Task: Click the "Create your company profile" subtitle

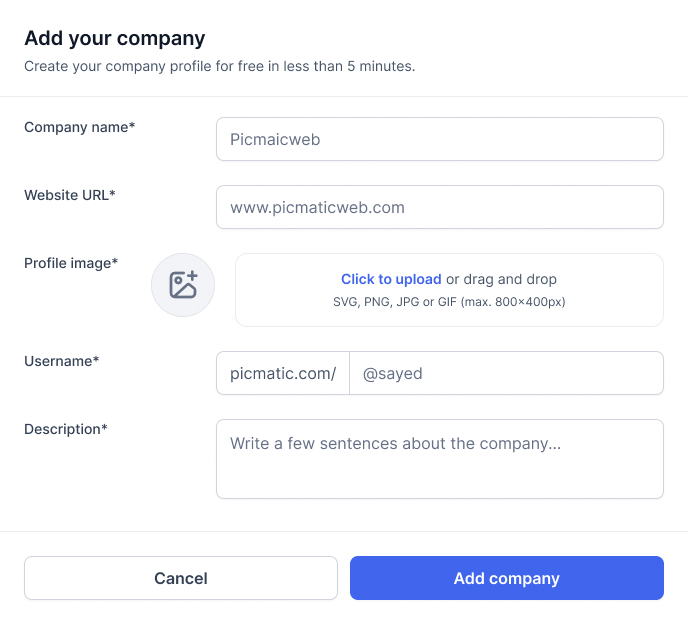Action: point(219,67)
